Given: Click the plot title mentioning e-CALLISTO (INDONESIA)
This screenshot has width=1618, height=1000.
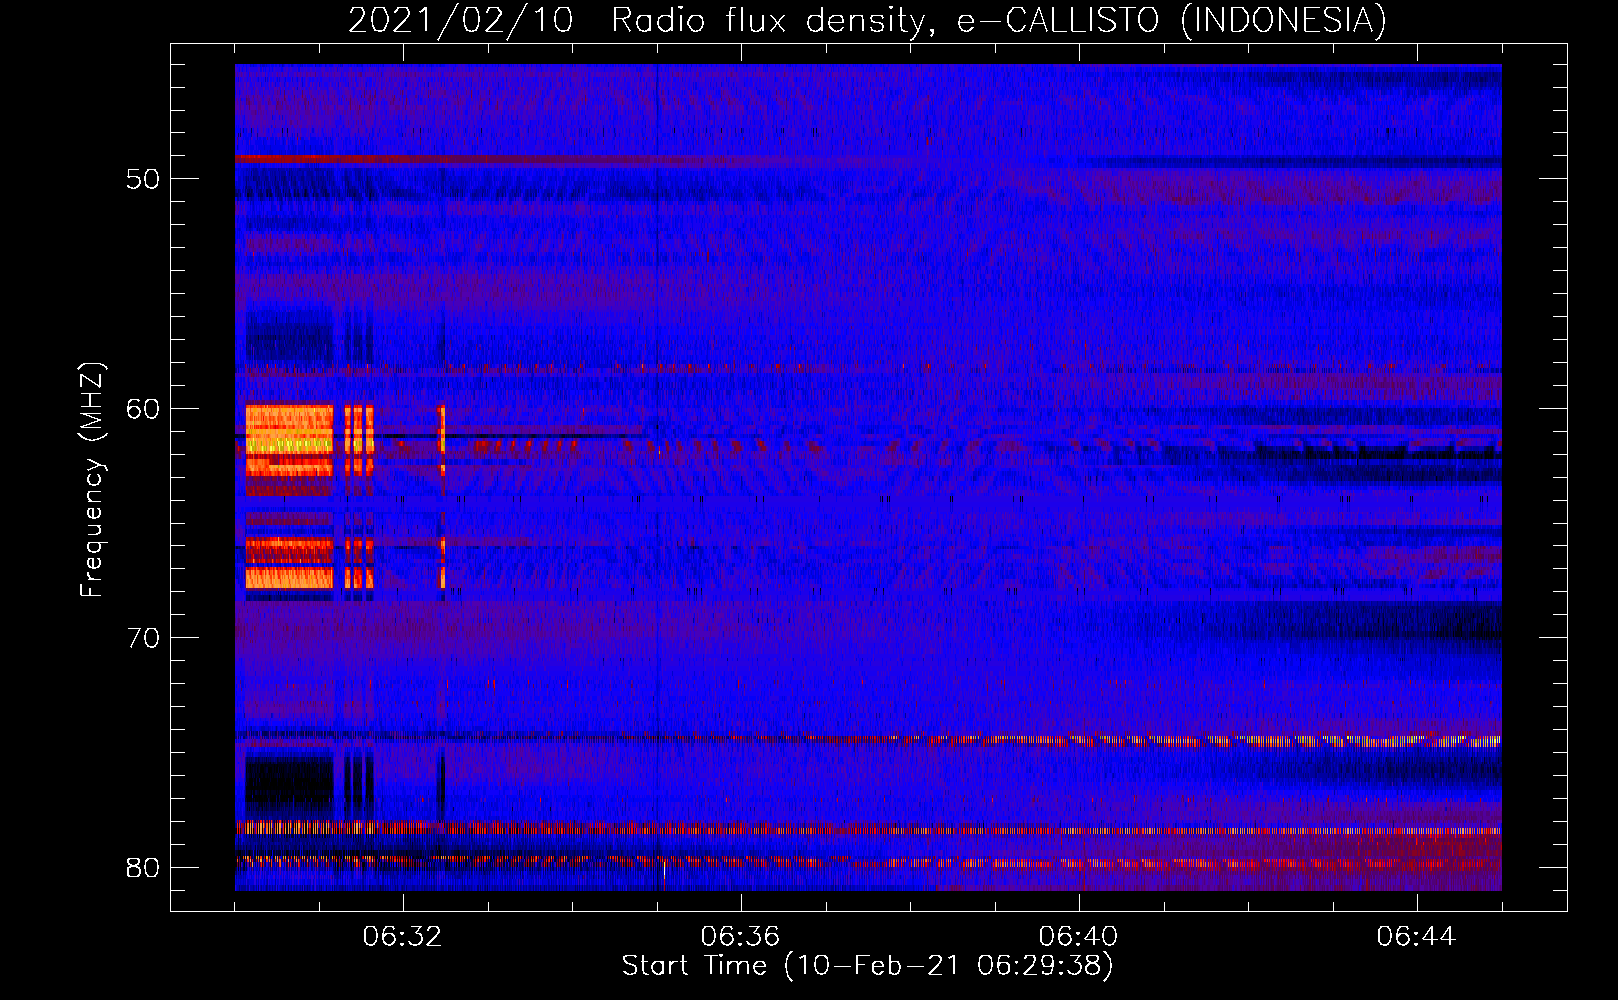Looking at the screenshot, I should pyautogui.click(x=867, y=20).
